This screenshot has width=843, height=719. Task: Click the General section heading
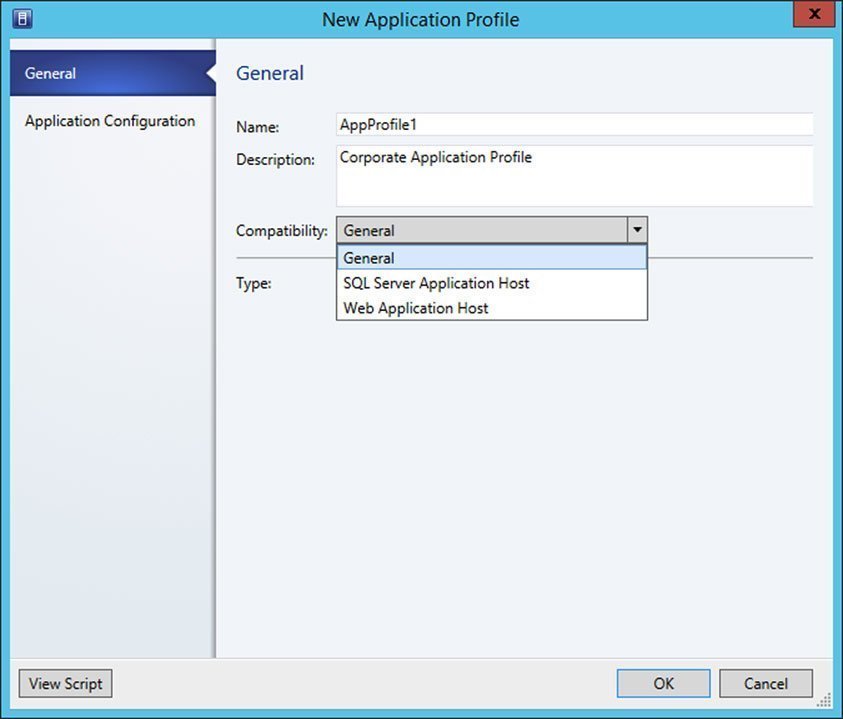[x=271, y=73]
